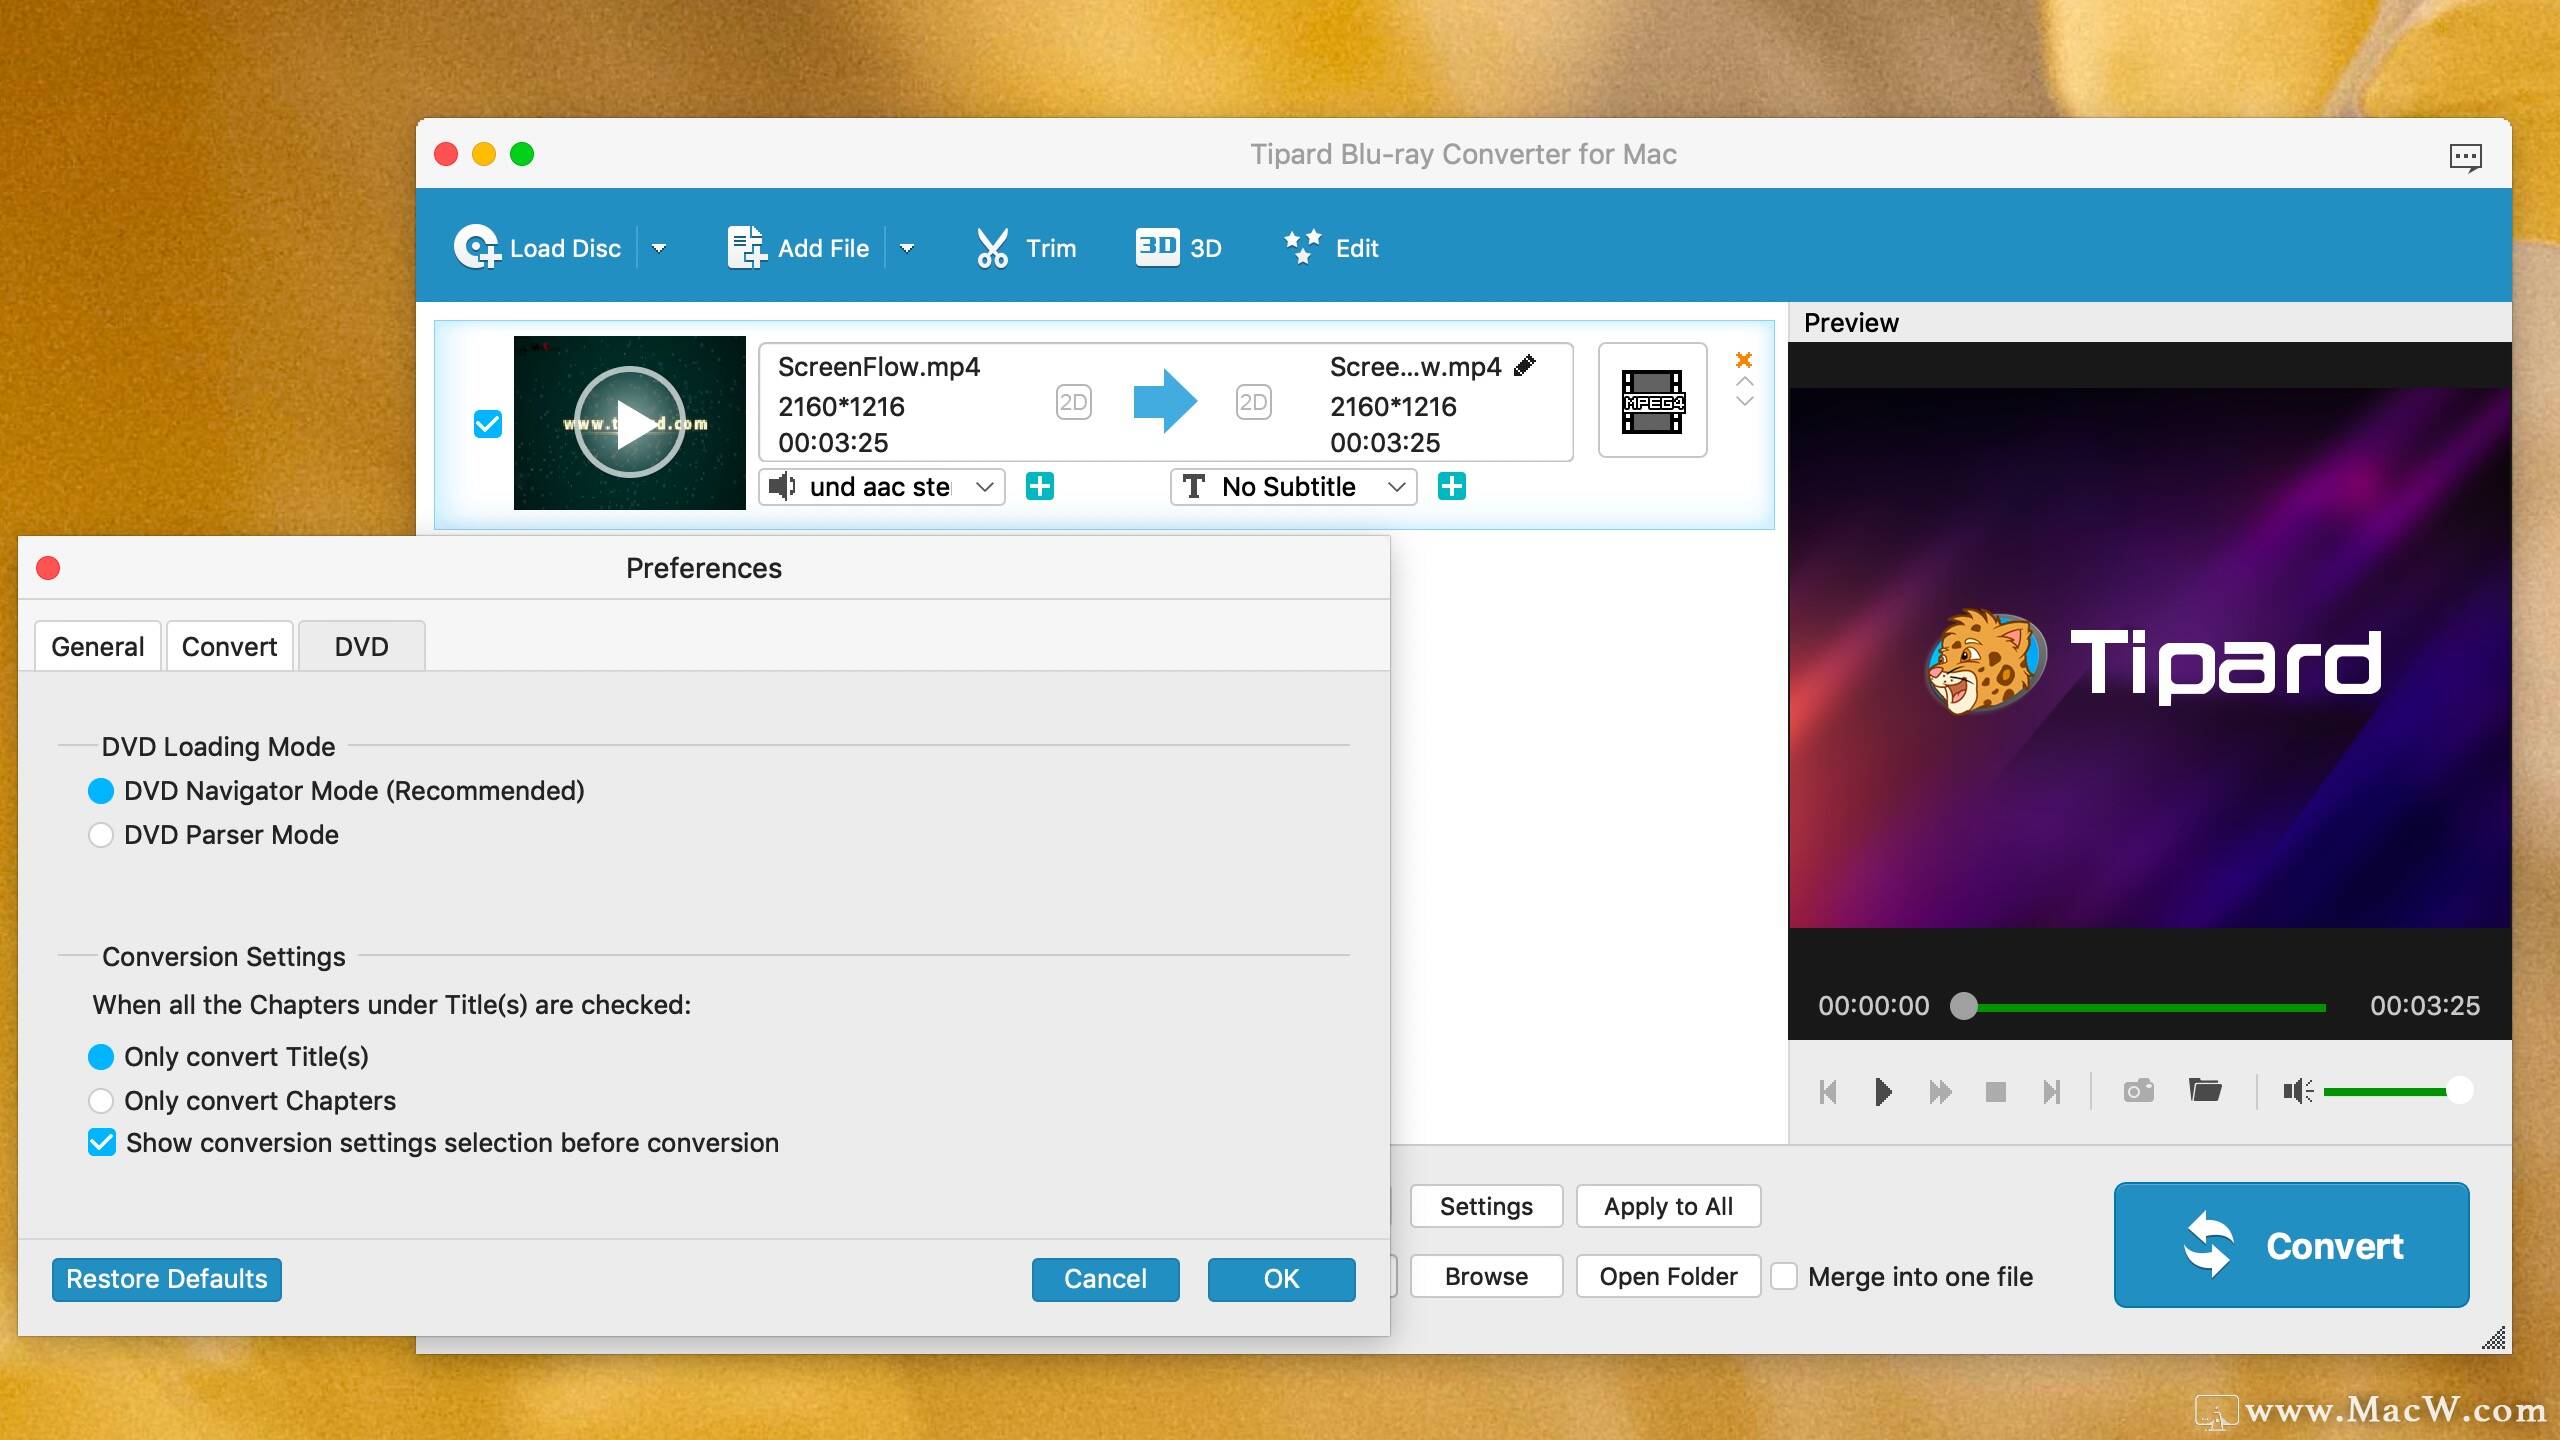Click the main window resize grip

pyautogui.click(x=2495, y=1337)
